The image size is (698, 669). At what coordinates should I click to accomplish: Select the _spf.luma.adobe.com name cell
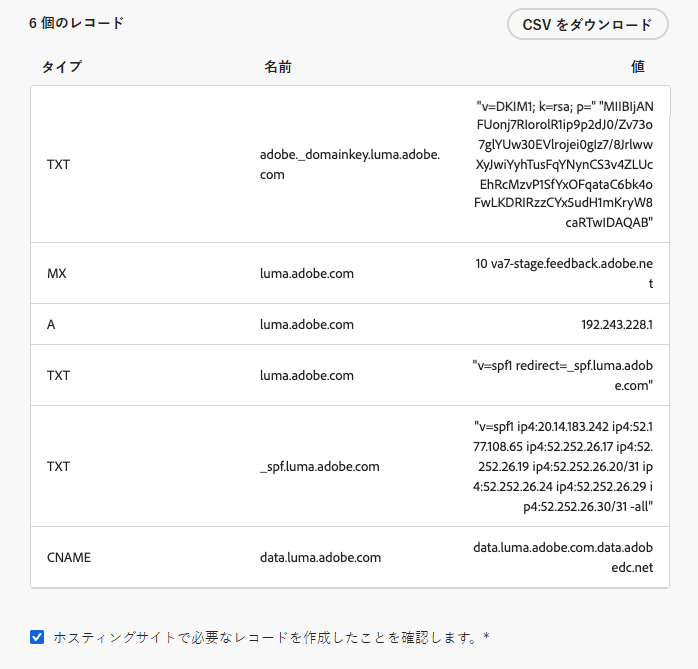click(320, 466)
